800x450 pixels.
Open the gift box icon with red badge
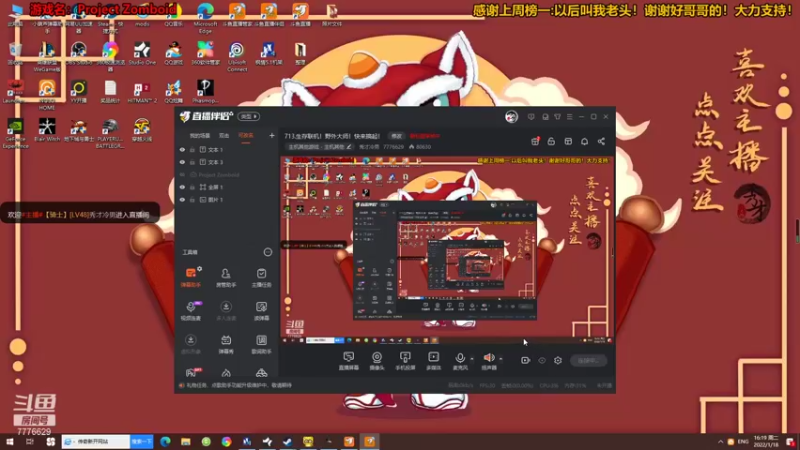535,141
